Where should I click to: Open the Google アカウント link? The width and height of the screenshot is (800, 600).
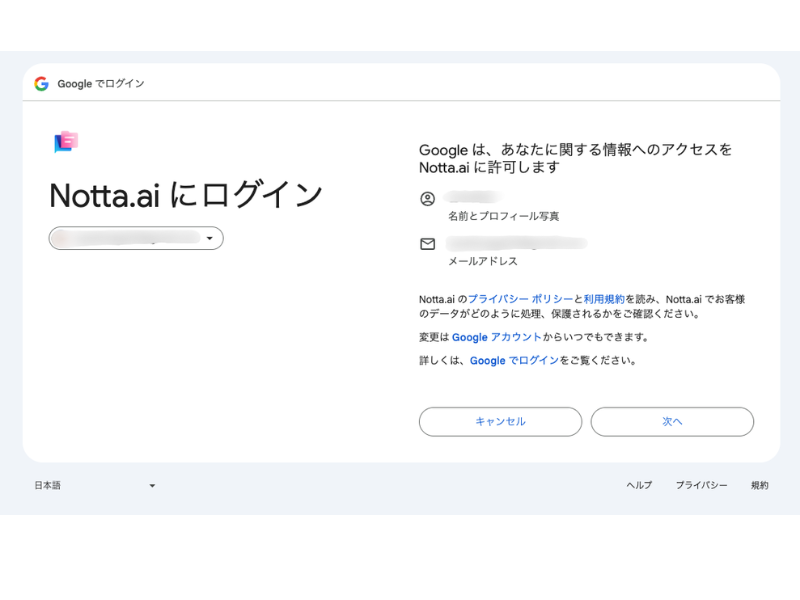496,337
